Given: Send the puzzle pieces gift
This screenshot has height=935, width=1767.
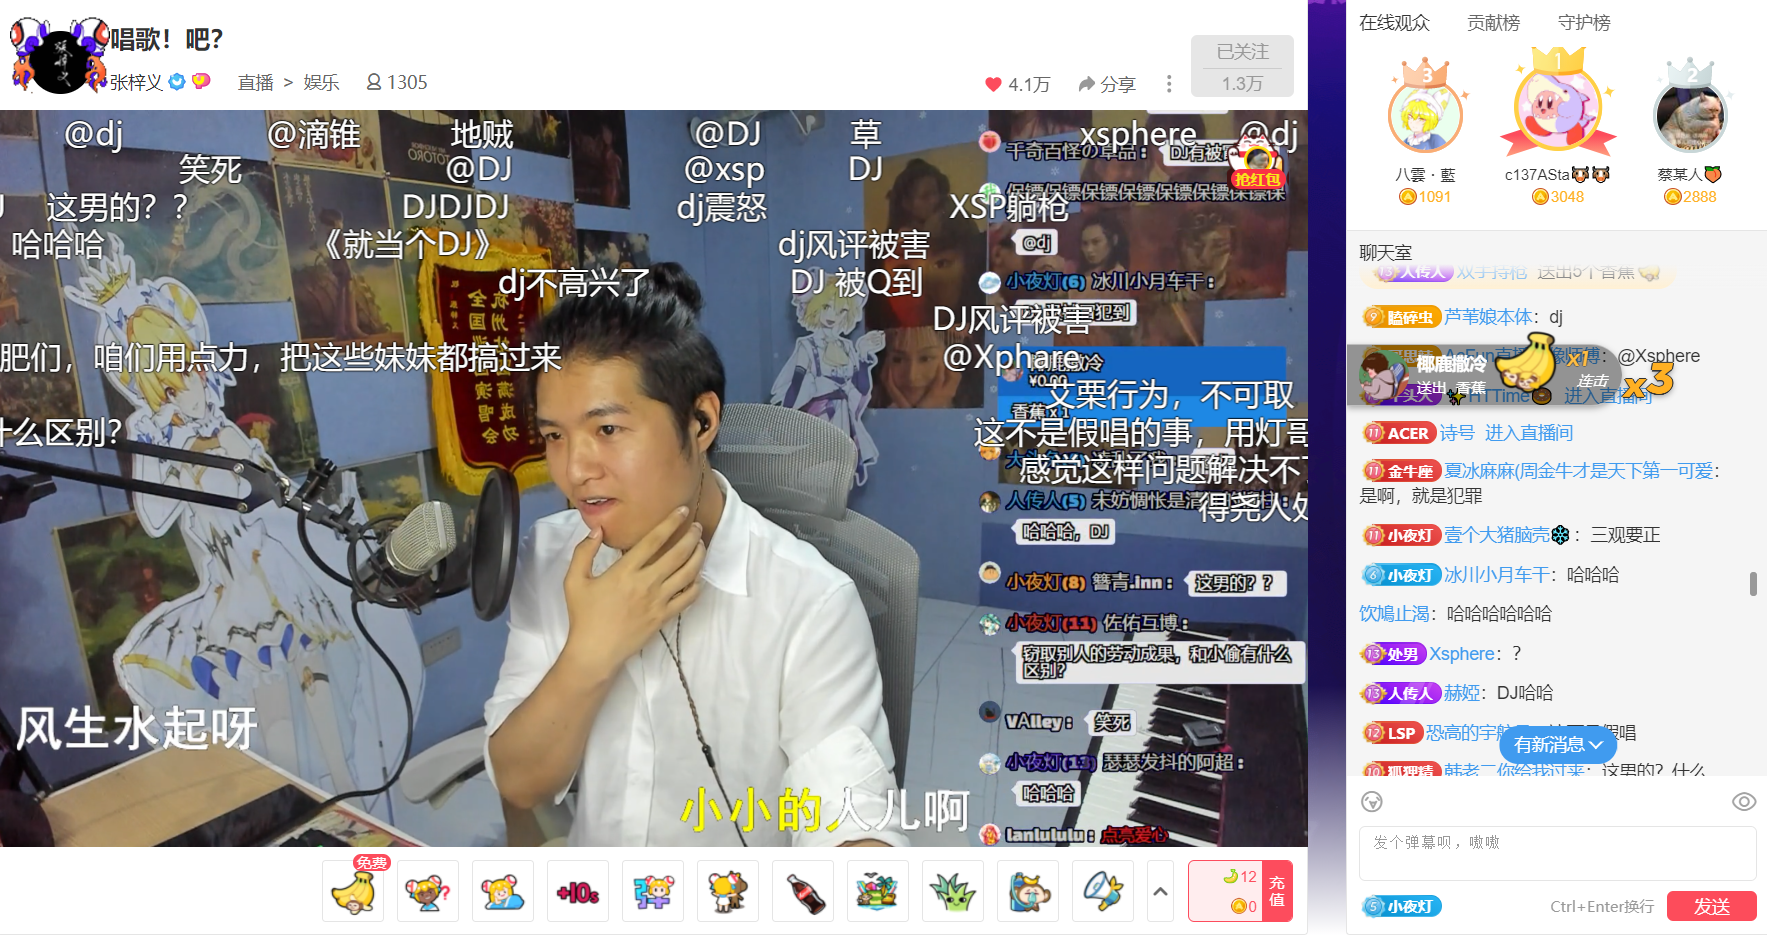Looking at the screenshot, I should (653, 890).
